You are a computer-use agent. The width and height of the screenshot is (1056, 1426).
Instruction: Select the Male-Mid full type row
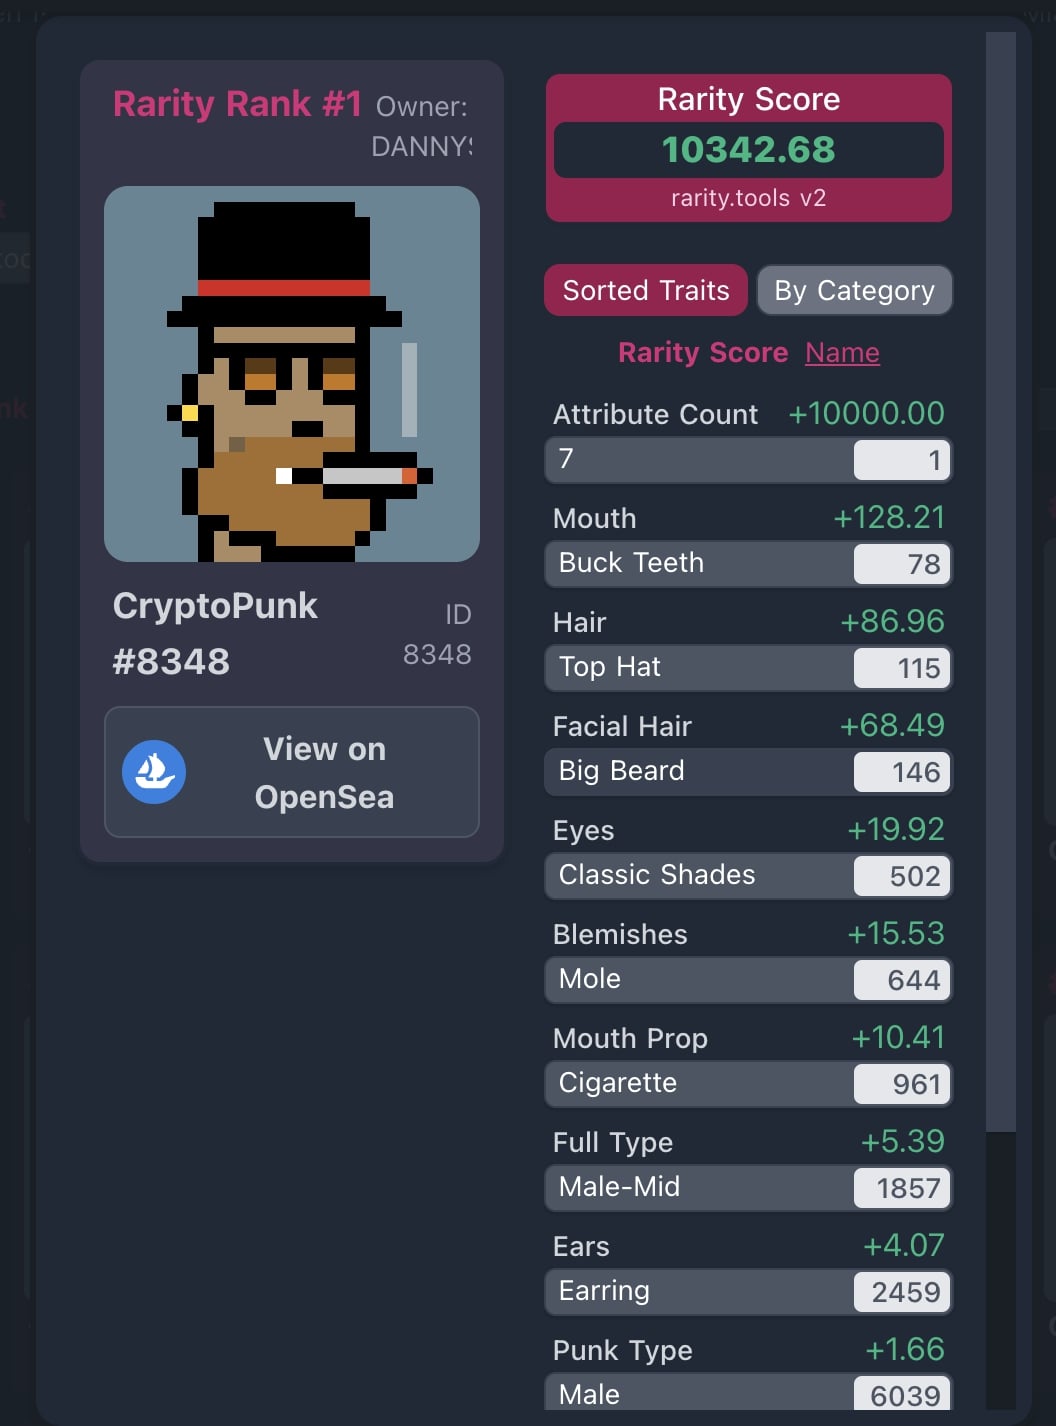(748, 1188)
